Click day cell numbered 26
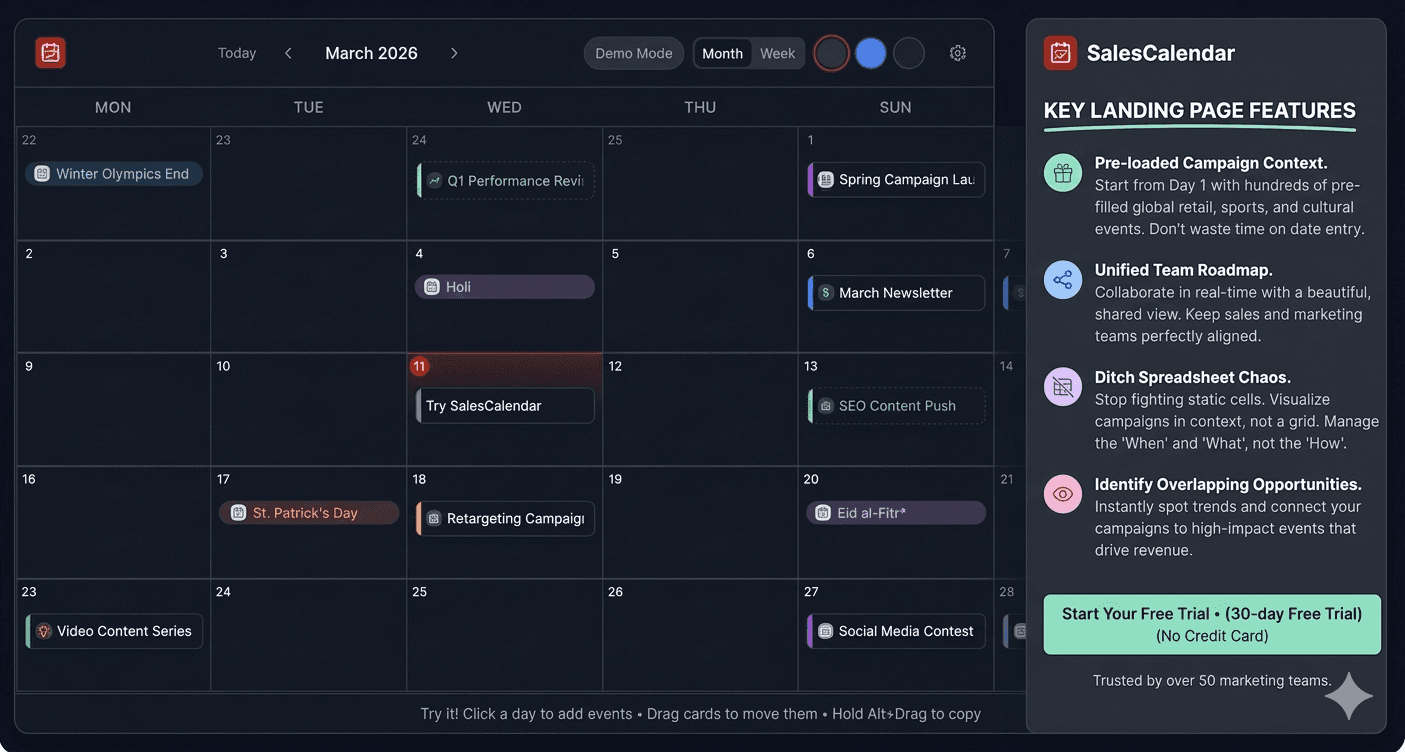The image size is (1405, 752). click(700, 634)
